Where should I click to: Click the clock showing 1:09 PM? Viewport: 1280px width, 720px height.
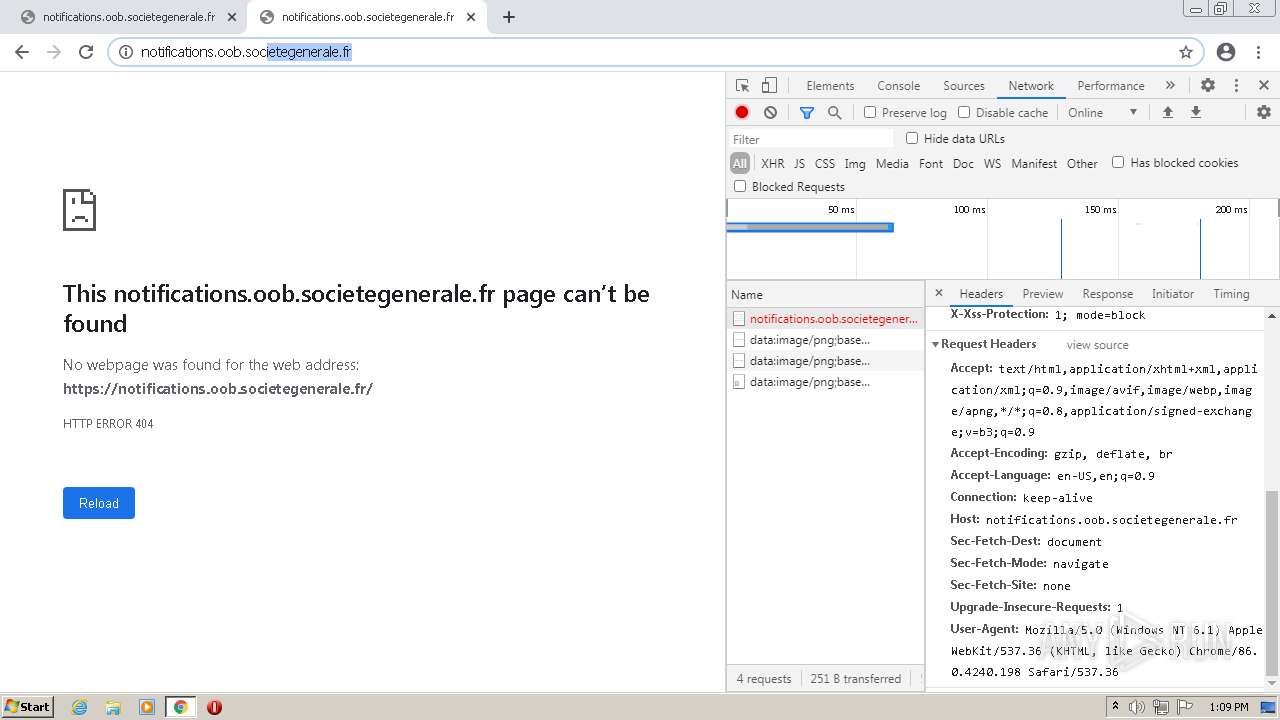tap(1228, 707)
